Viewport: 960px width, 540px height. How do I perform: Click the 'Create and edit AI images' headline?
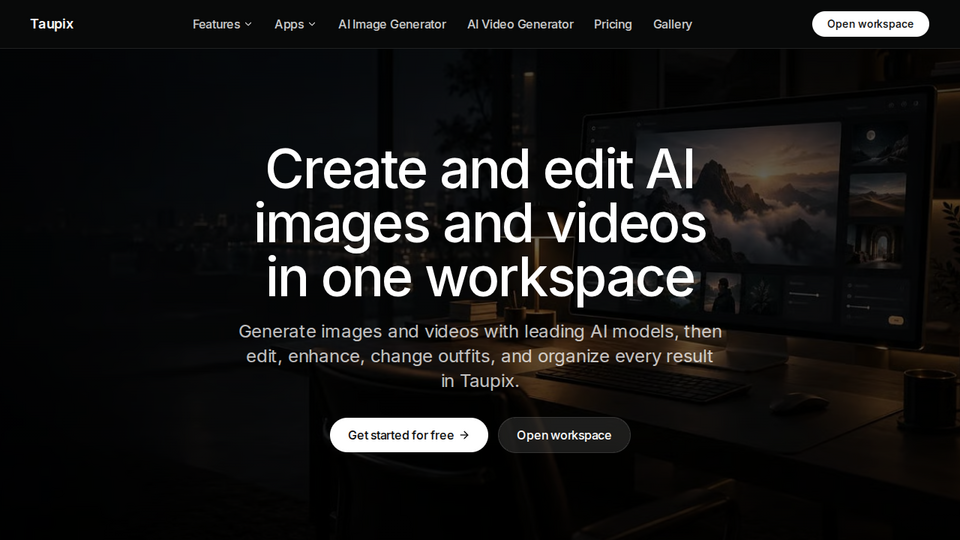point(480,223)
